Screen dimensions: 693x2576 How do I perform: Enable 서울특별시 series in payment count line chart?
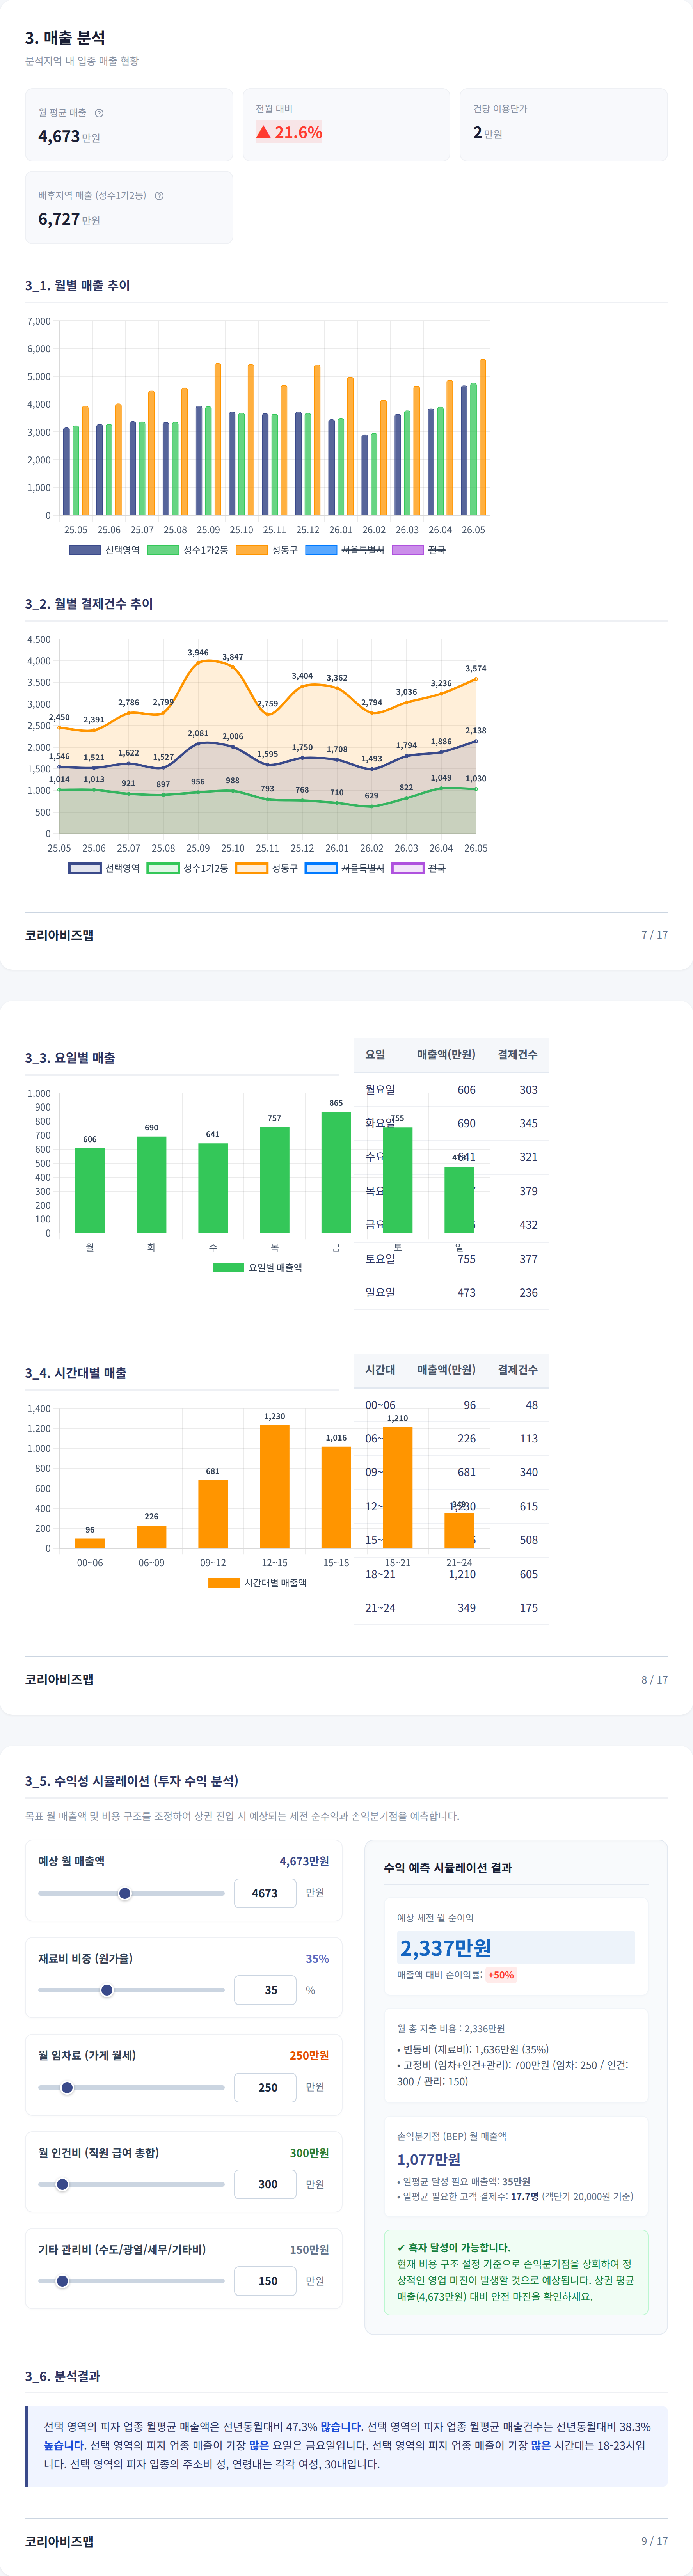[344, 868]
